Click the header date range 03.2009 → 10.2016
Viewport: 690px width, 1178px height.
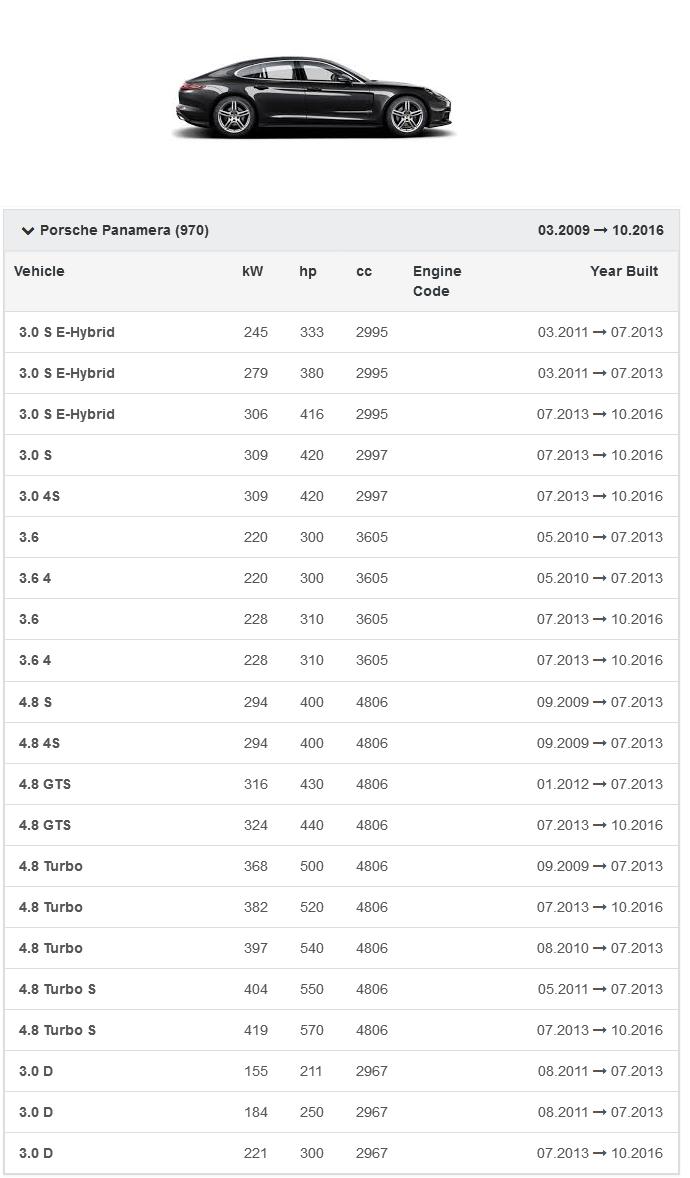[600, 230]
